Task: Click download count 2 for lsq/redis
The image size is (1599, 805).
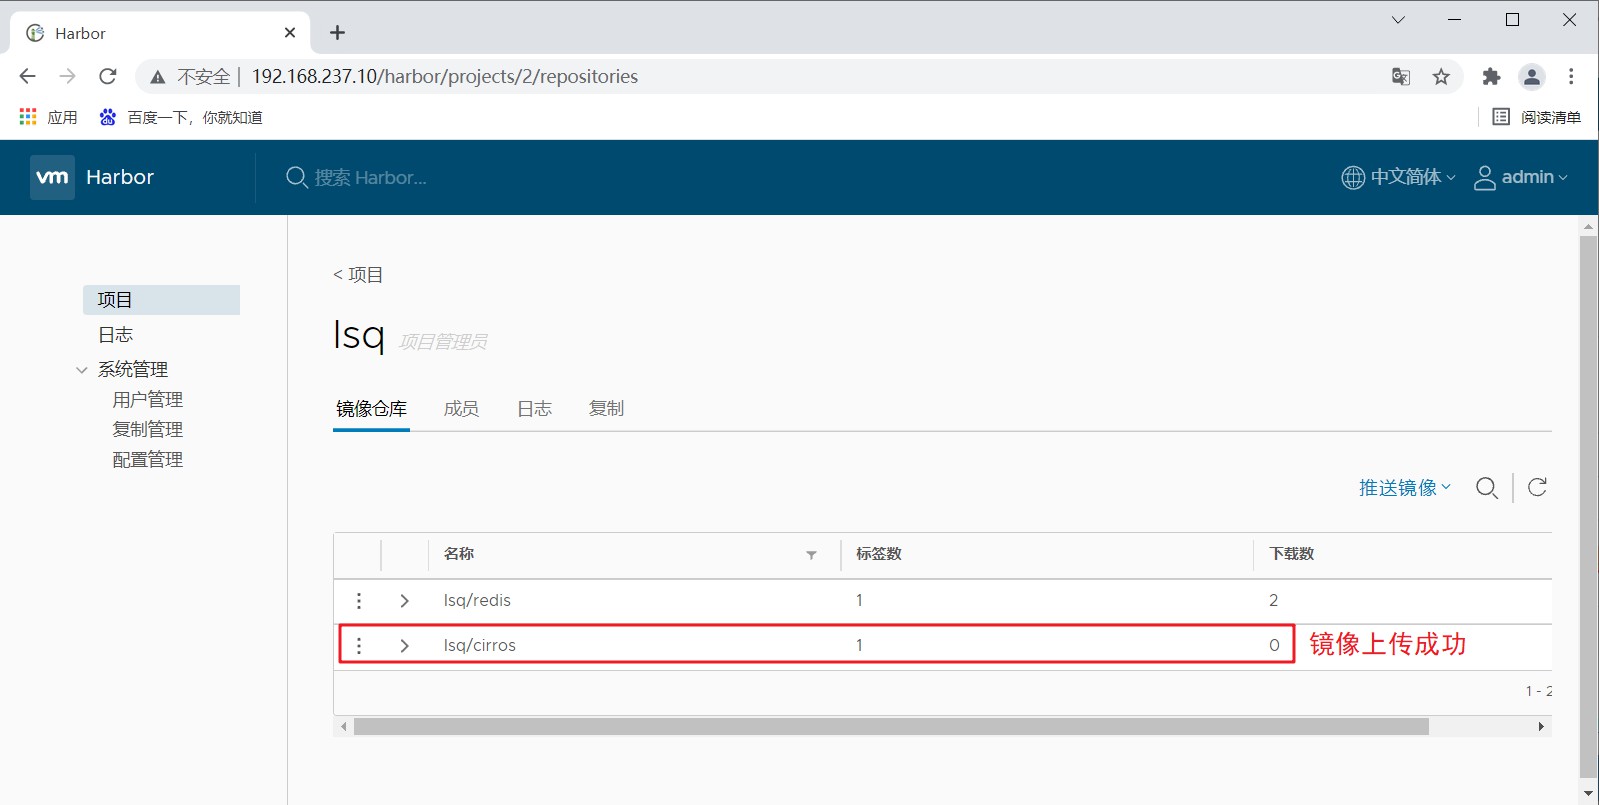Action: tap(1273, 600)
